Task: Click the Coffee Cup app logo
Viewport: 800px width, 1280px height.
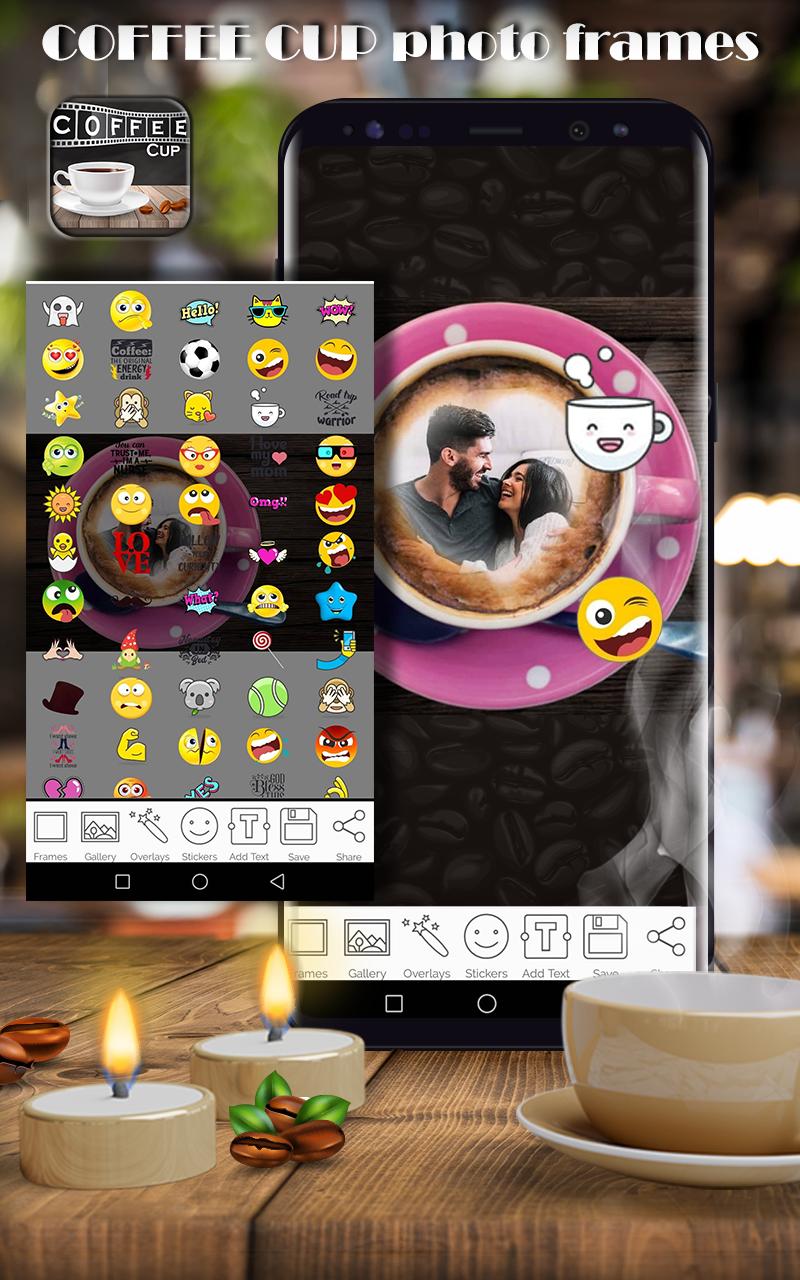Action: [x=120, y=167]
